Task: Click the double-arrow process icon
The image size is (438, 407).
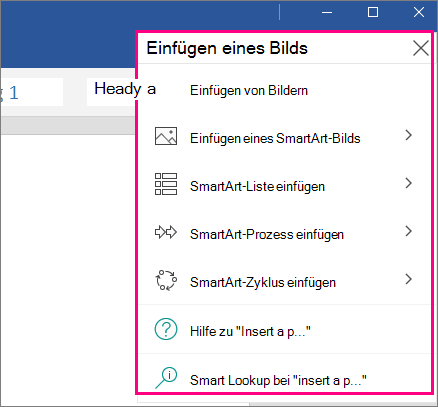Action: [166, 232]
